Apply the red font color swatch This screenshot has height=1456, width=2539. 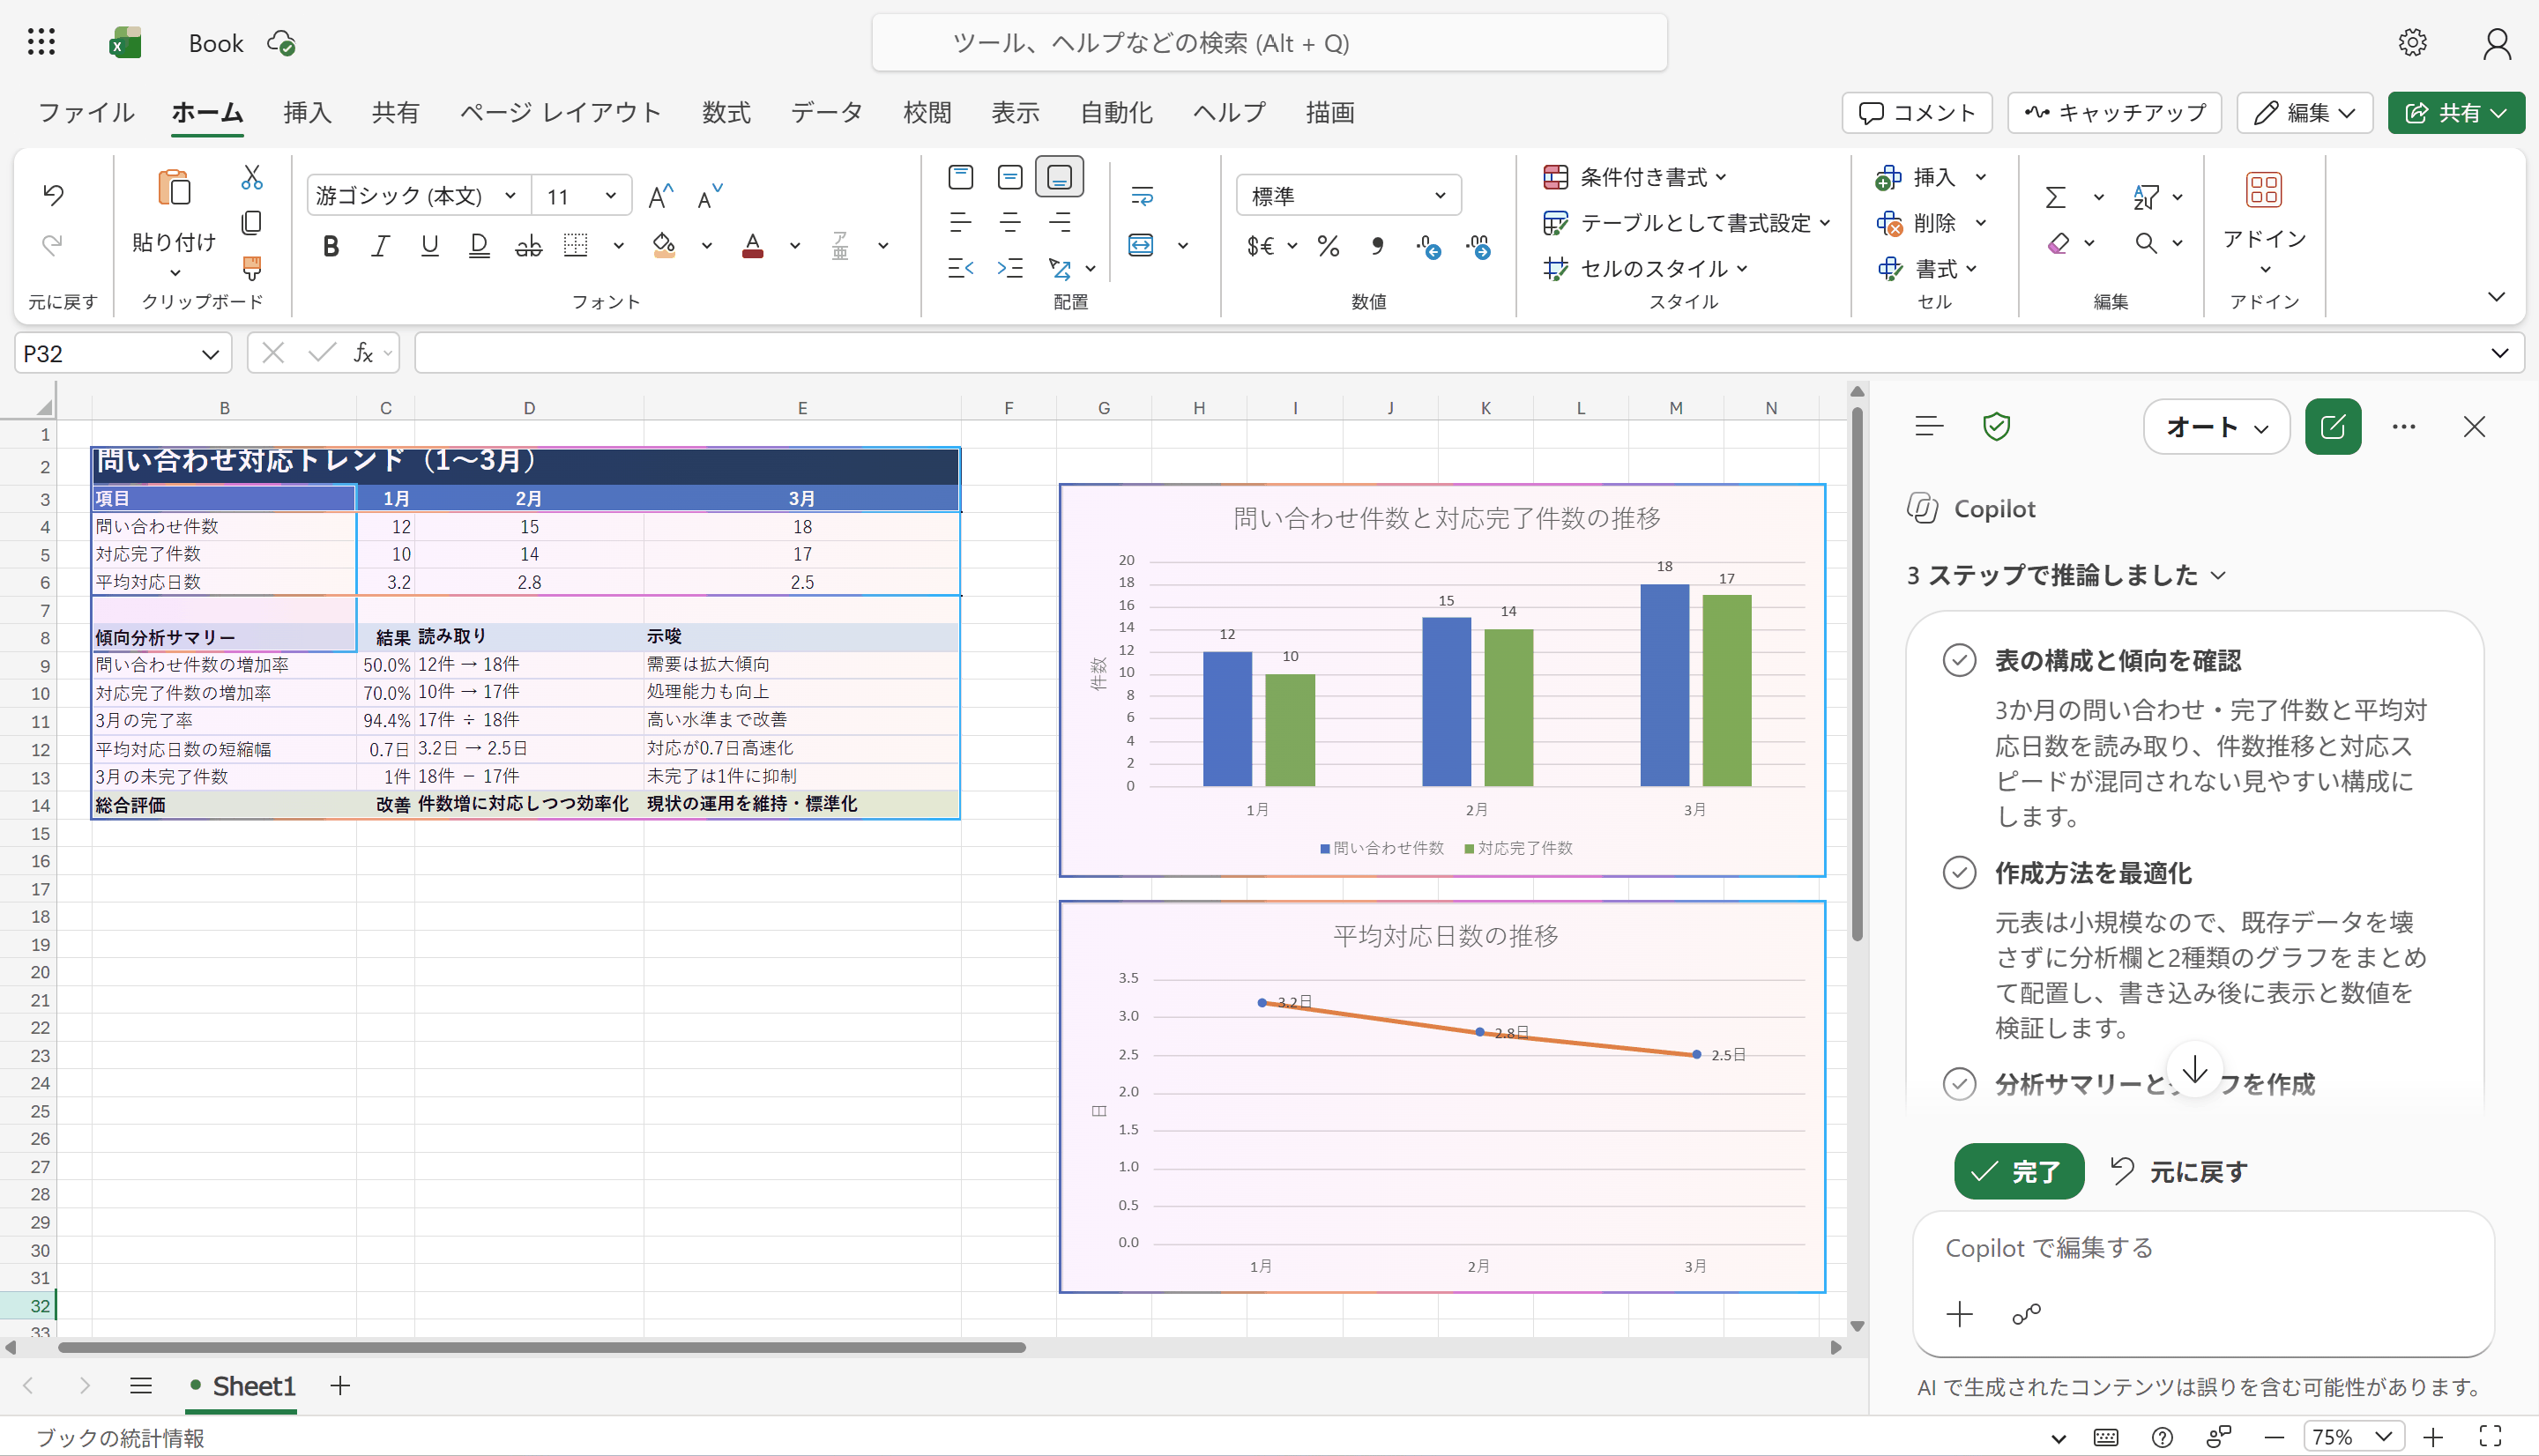coord(752,245)
